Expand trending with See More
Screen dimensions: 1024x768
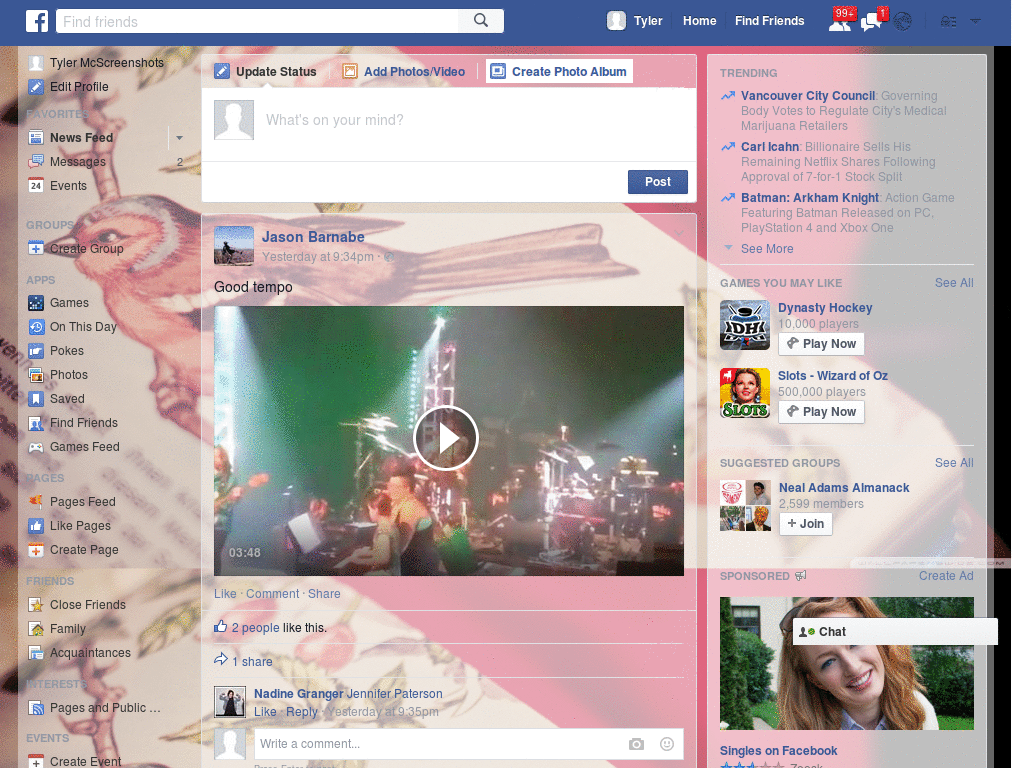(x=767, y=249)
